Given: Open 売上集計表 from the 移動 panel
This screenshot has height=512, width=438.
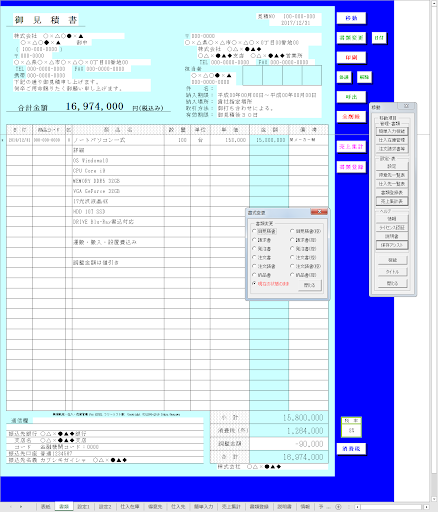Looking at the screenshot, I should [x=392, y=201].
